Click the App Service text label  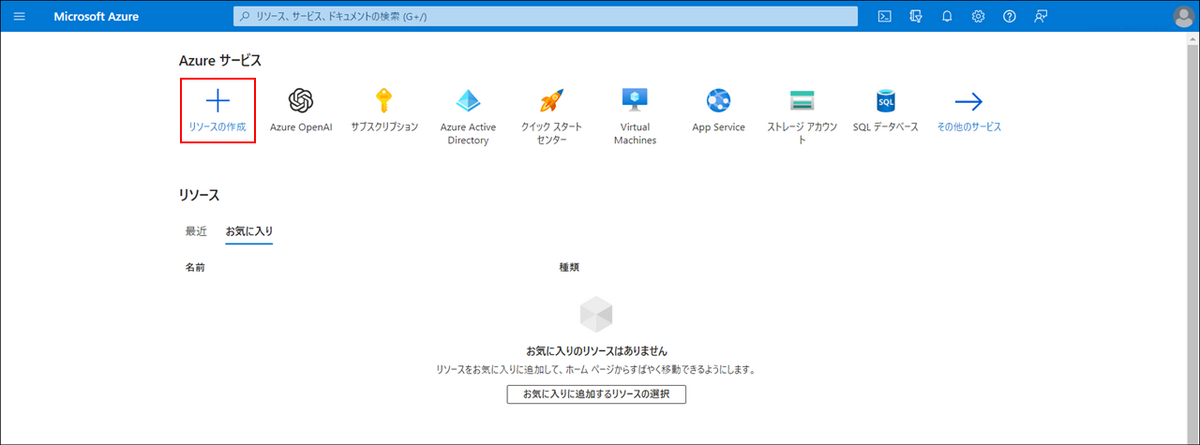click(718, 128)
